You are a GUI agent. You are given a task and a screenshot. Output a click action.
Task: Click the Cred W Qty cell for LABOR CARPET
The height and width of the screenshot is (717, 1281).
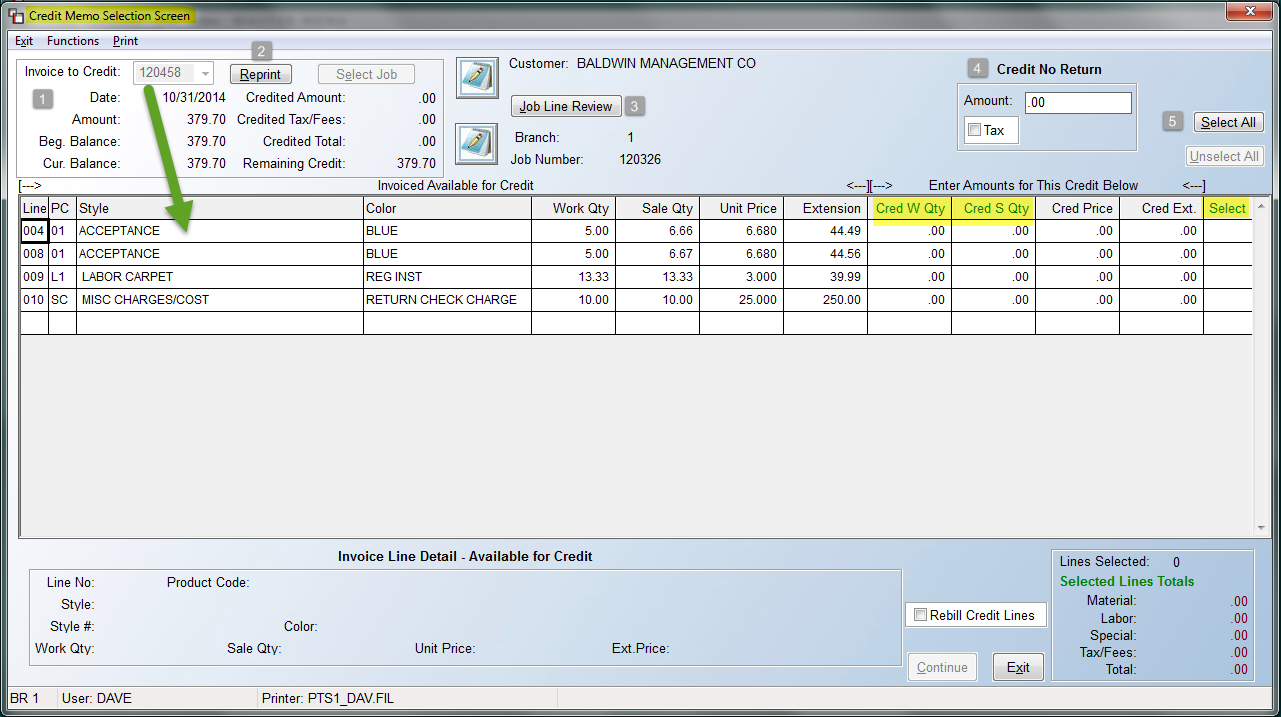tap(910, 276)
